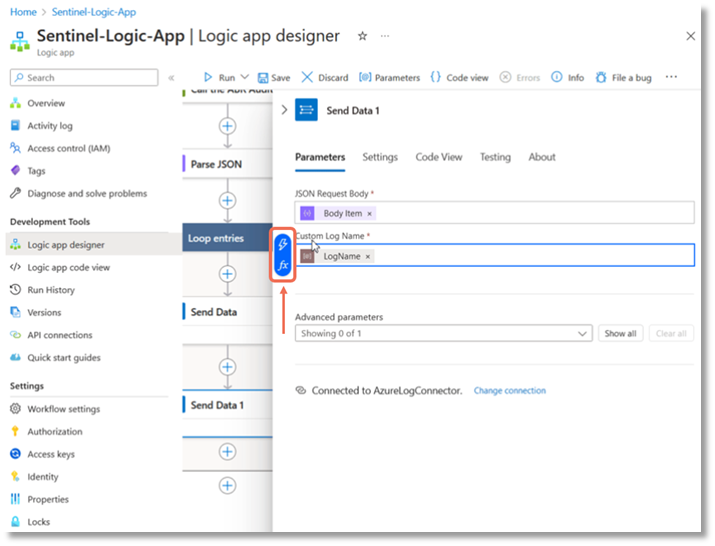Select the Parse JSON action card
The image size is (715, 546).
pos(228,164)
